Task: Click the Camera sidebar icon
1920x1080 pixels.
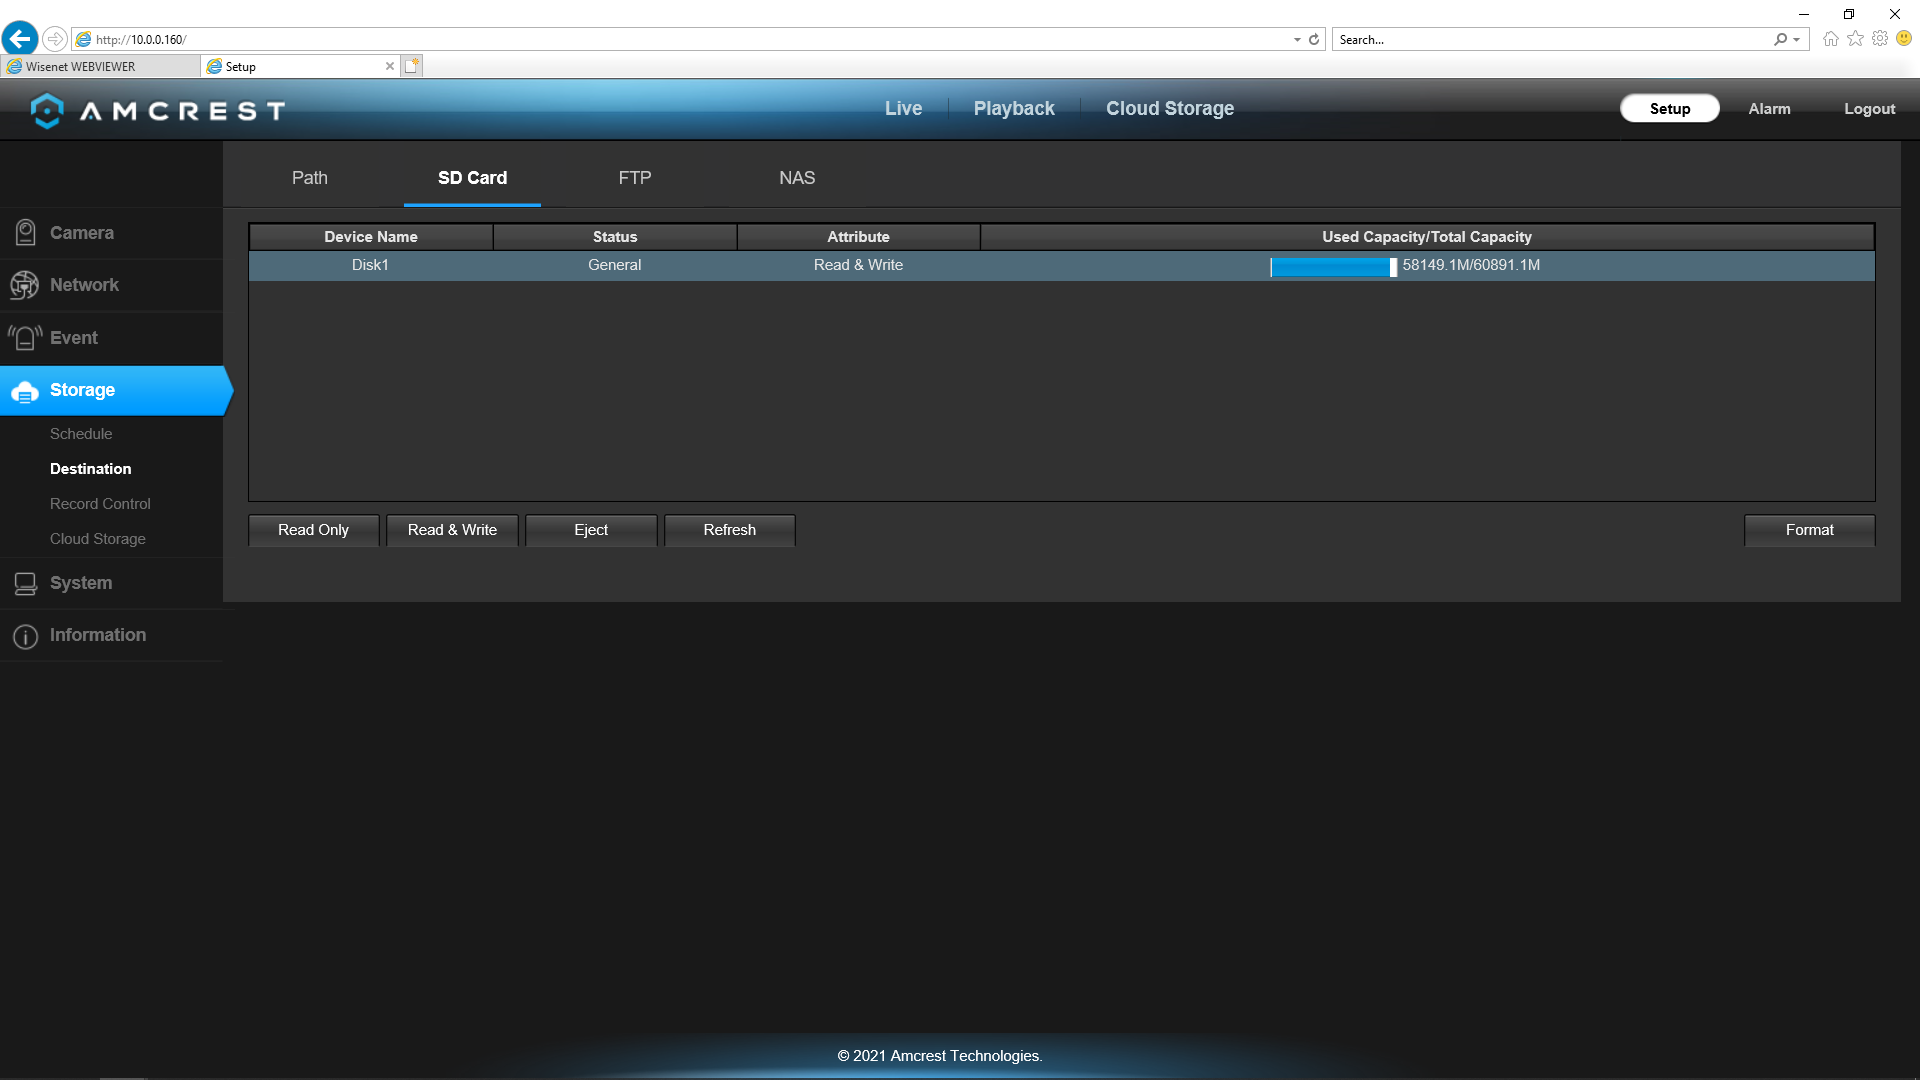Action: tap(26, 233)
